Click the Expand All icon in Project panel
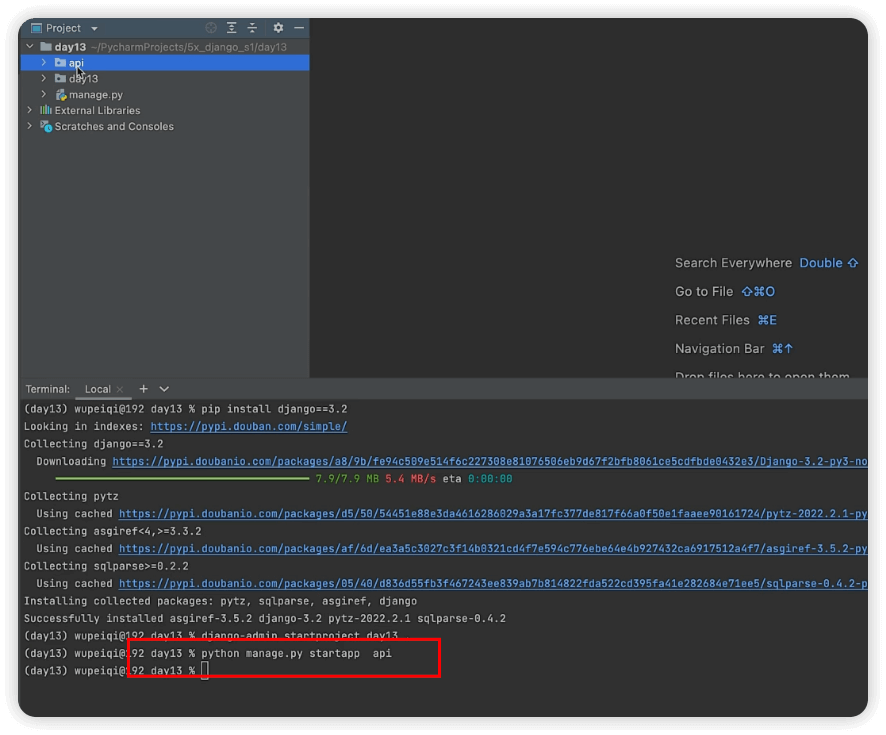 (232, 28)
